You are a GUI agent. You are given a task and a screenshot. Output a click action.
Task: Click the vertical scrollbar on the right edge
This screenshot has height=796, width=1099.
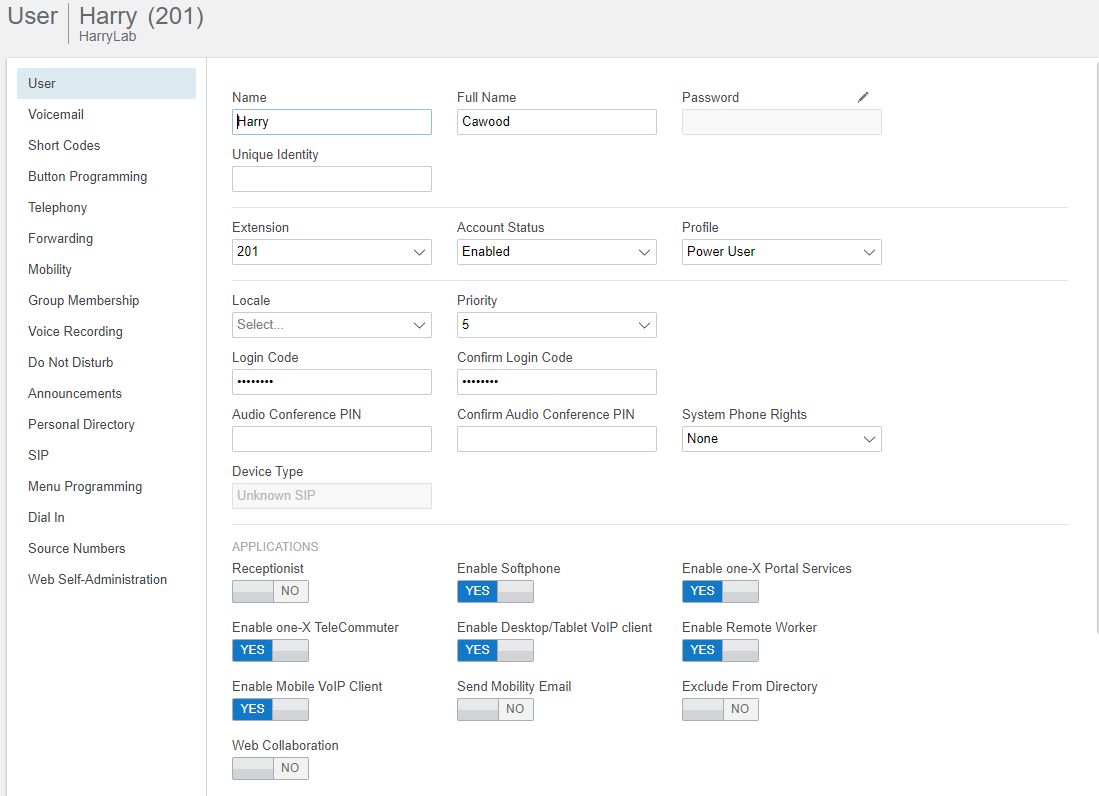coord(1096,347)
